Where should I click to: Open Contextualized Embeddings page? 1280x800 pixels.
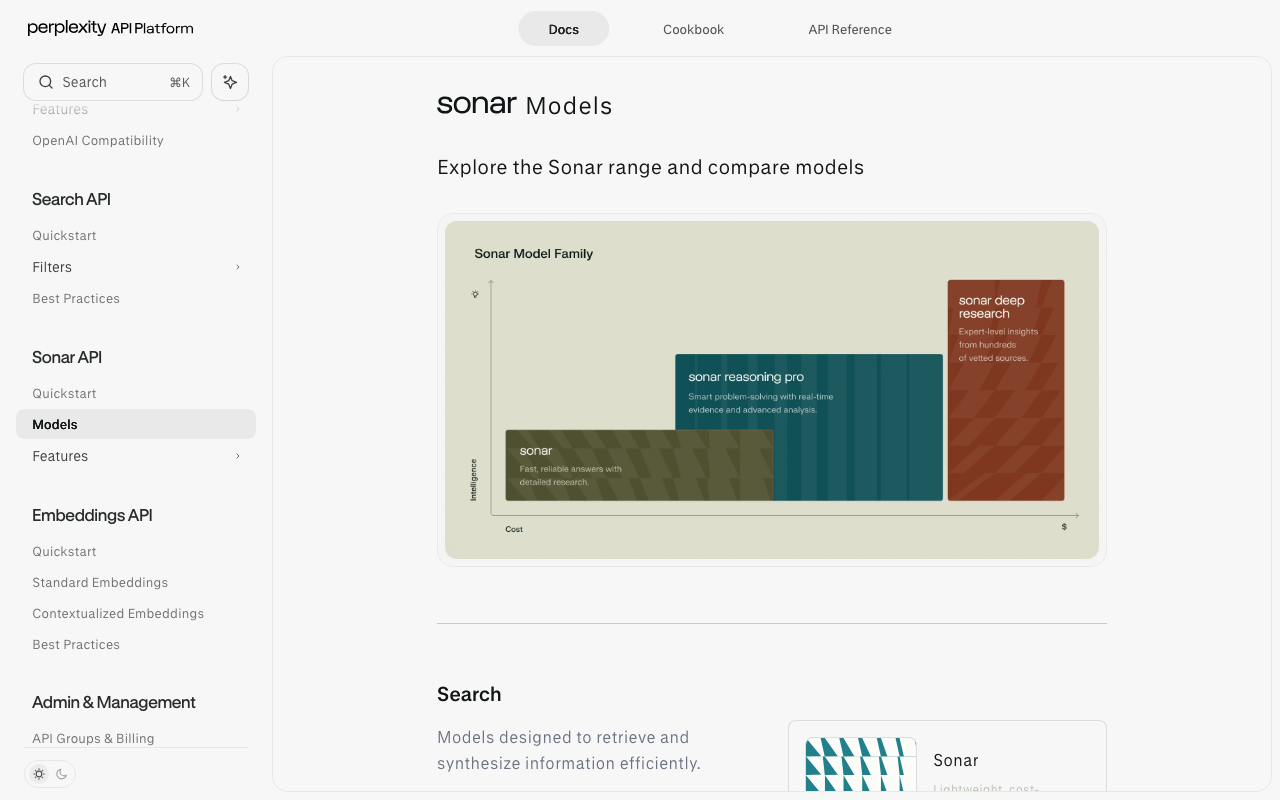pyautogui.click(x=118, y=614)
